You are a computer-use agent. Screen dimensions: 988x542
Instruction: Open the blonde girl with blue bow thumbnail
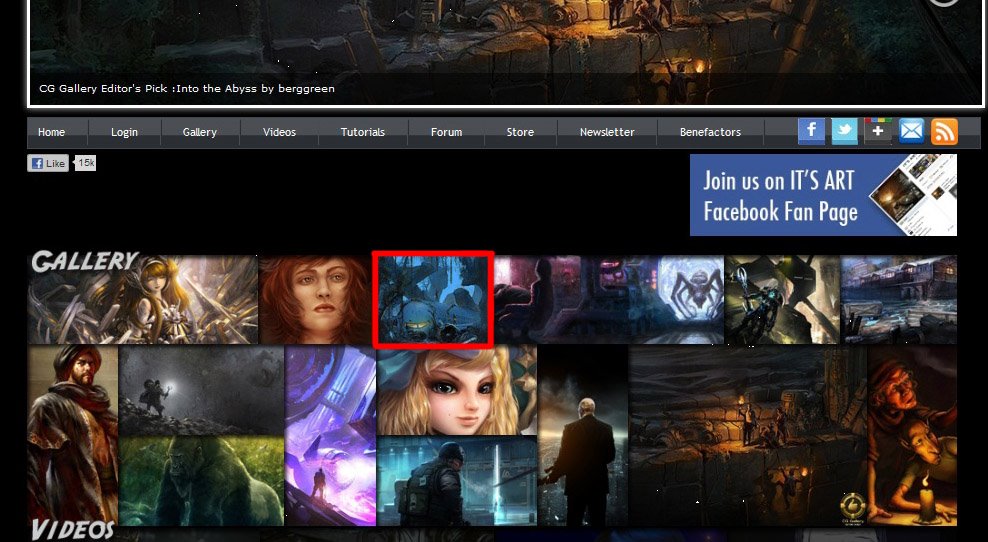(457, 390)
